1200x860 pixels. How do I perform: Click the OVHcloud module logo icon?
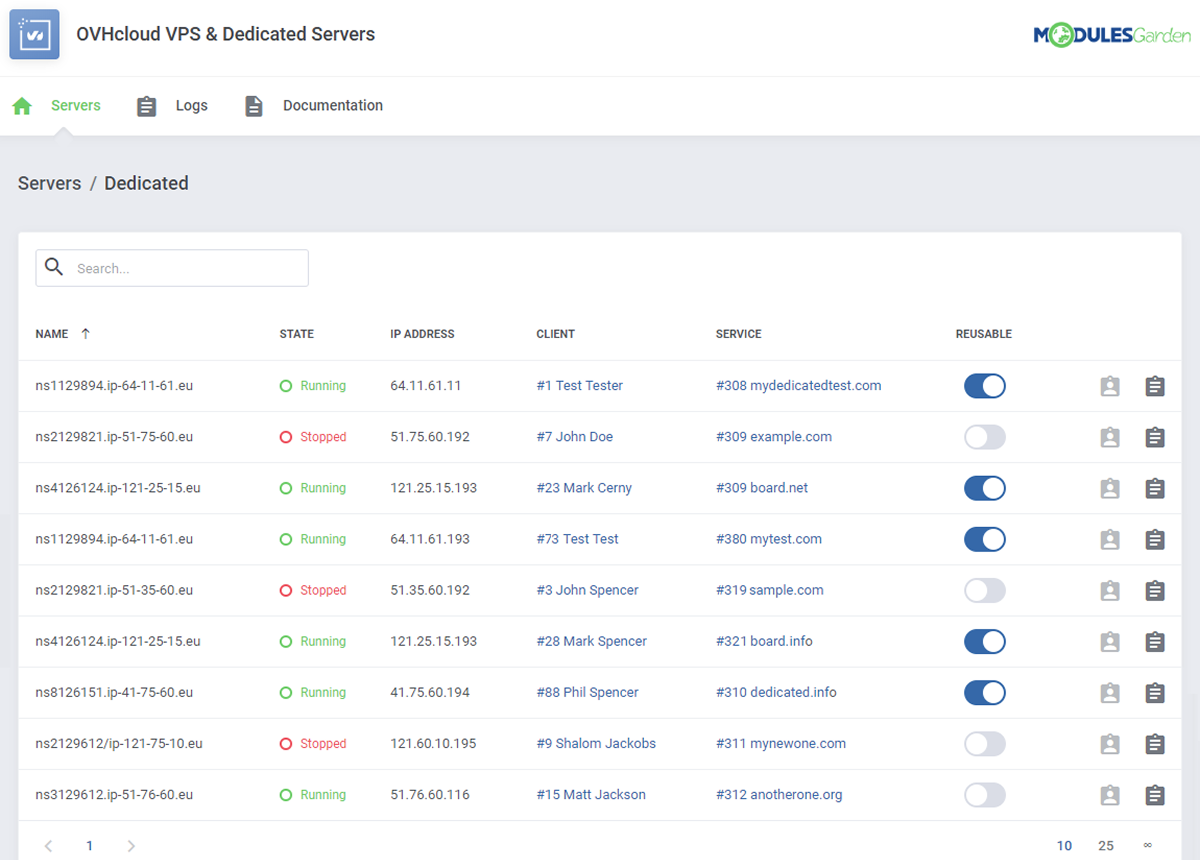coord(34,34)
